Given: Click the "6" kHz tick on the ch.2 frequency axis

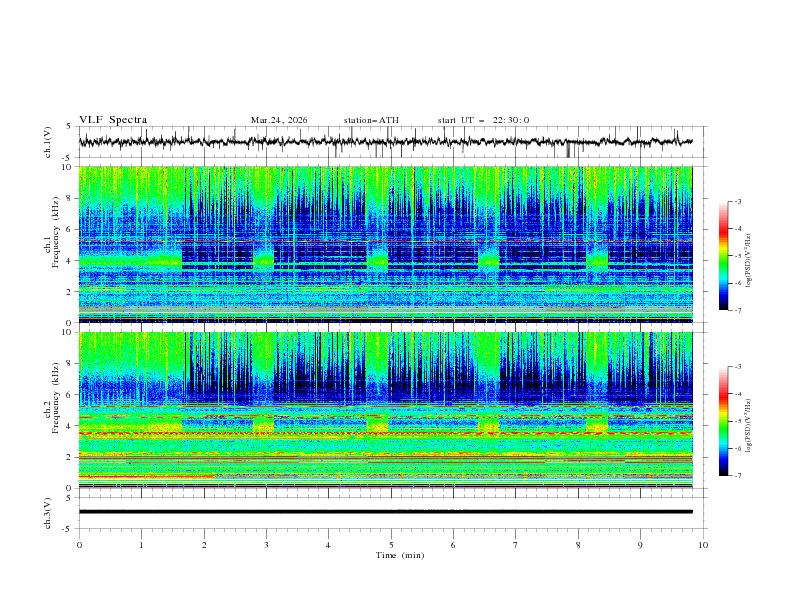Looking at the screenshot, I should 71,395.
